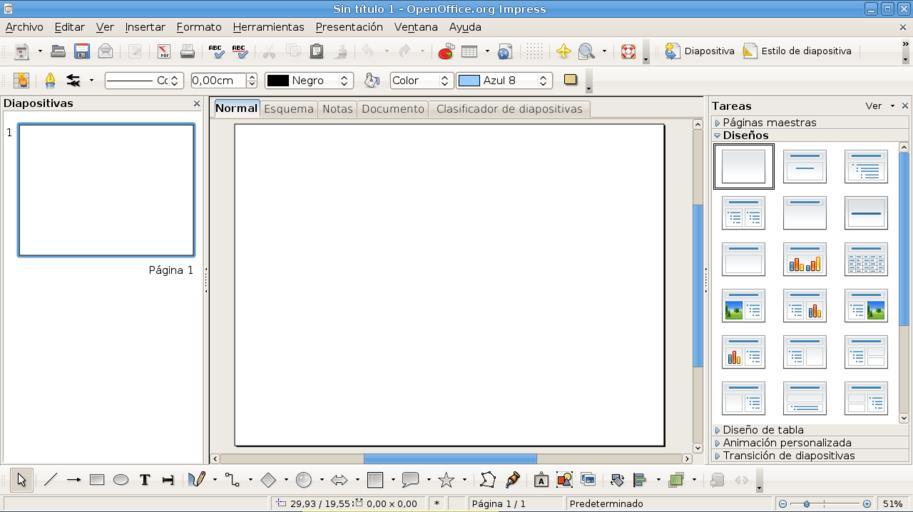Screen dimensions: 913x512
Task: Open Help lifebuoy icon
Action: tap(628, 51)
